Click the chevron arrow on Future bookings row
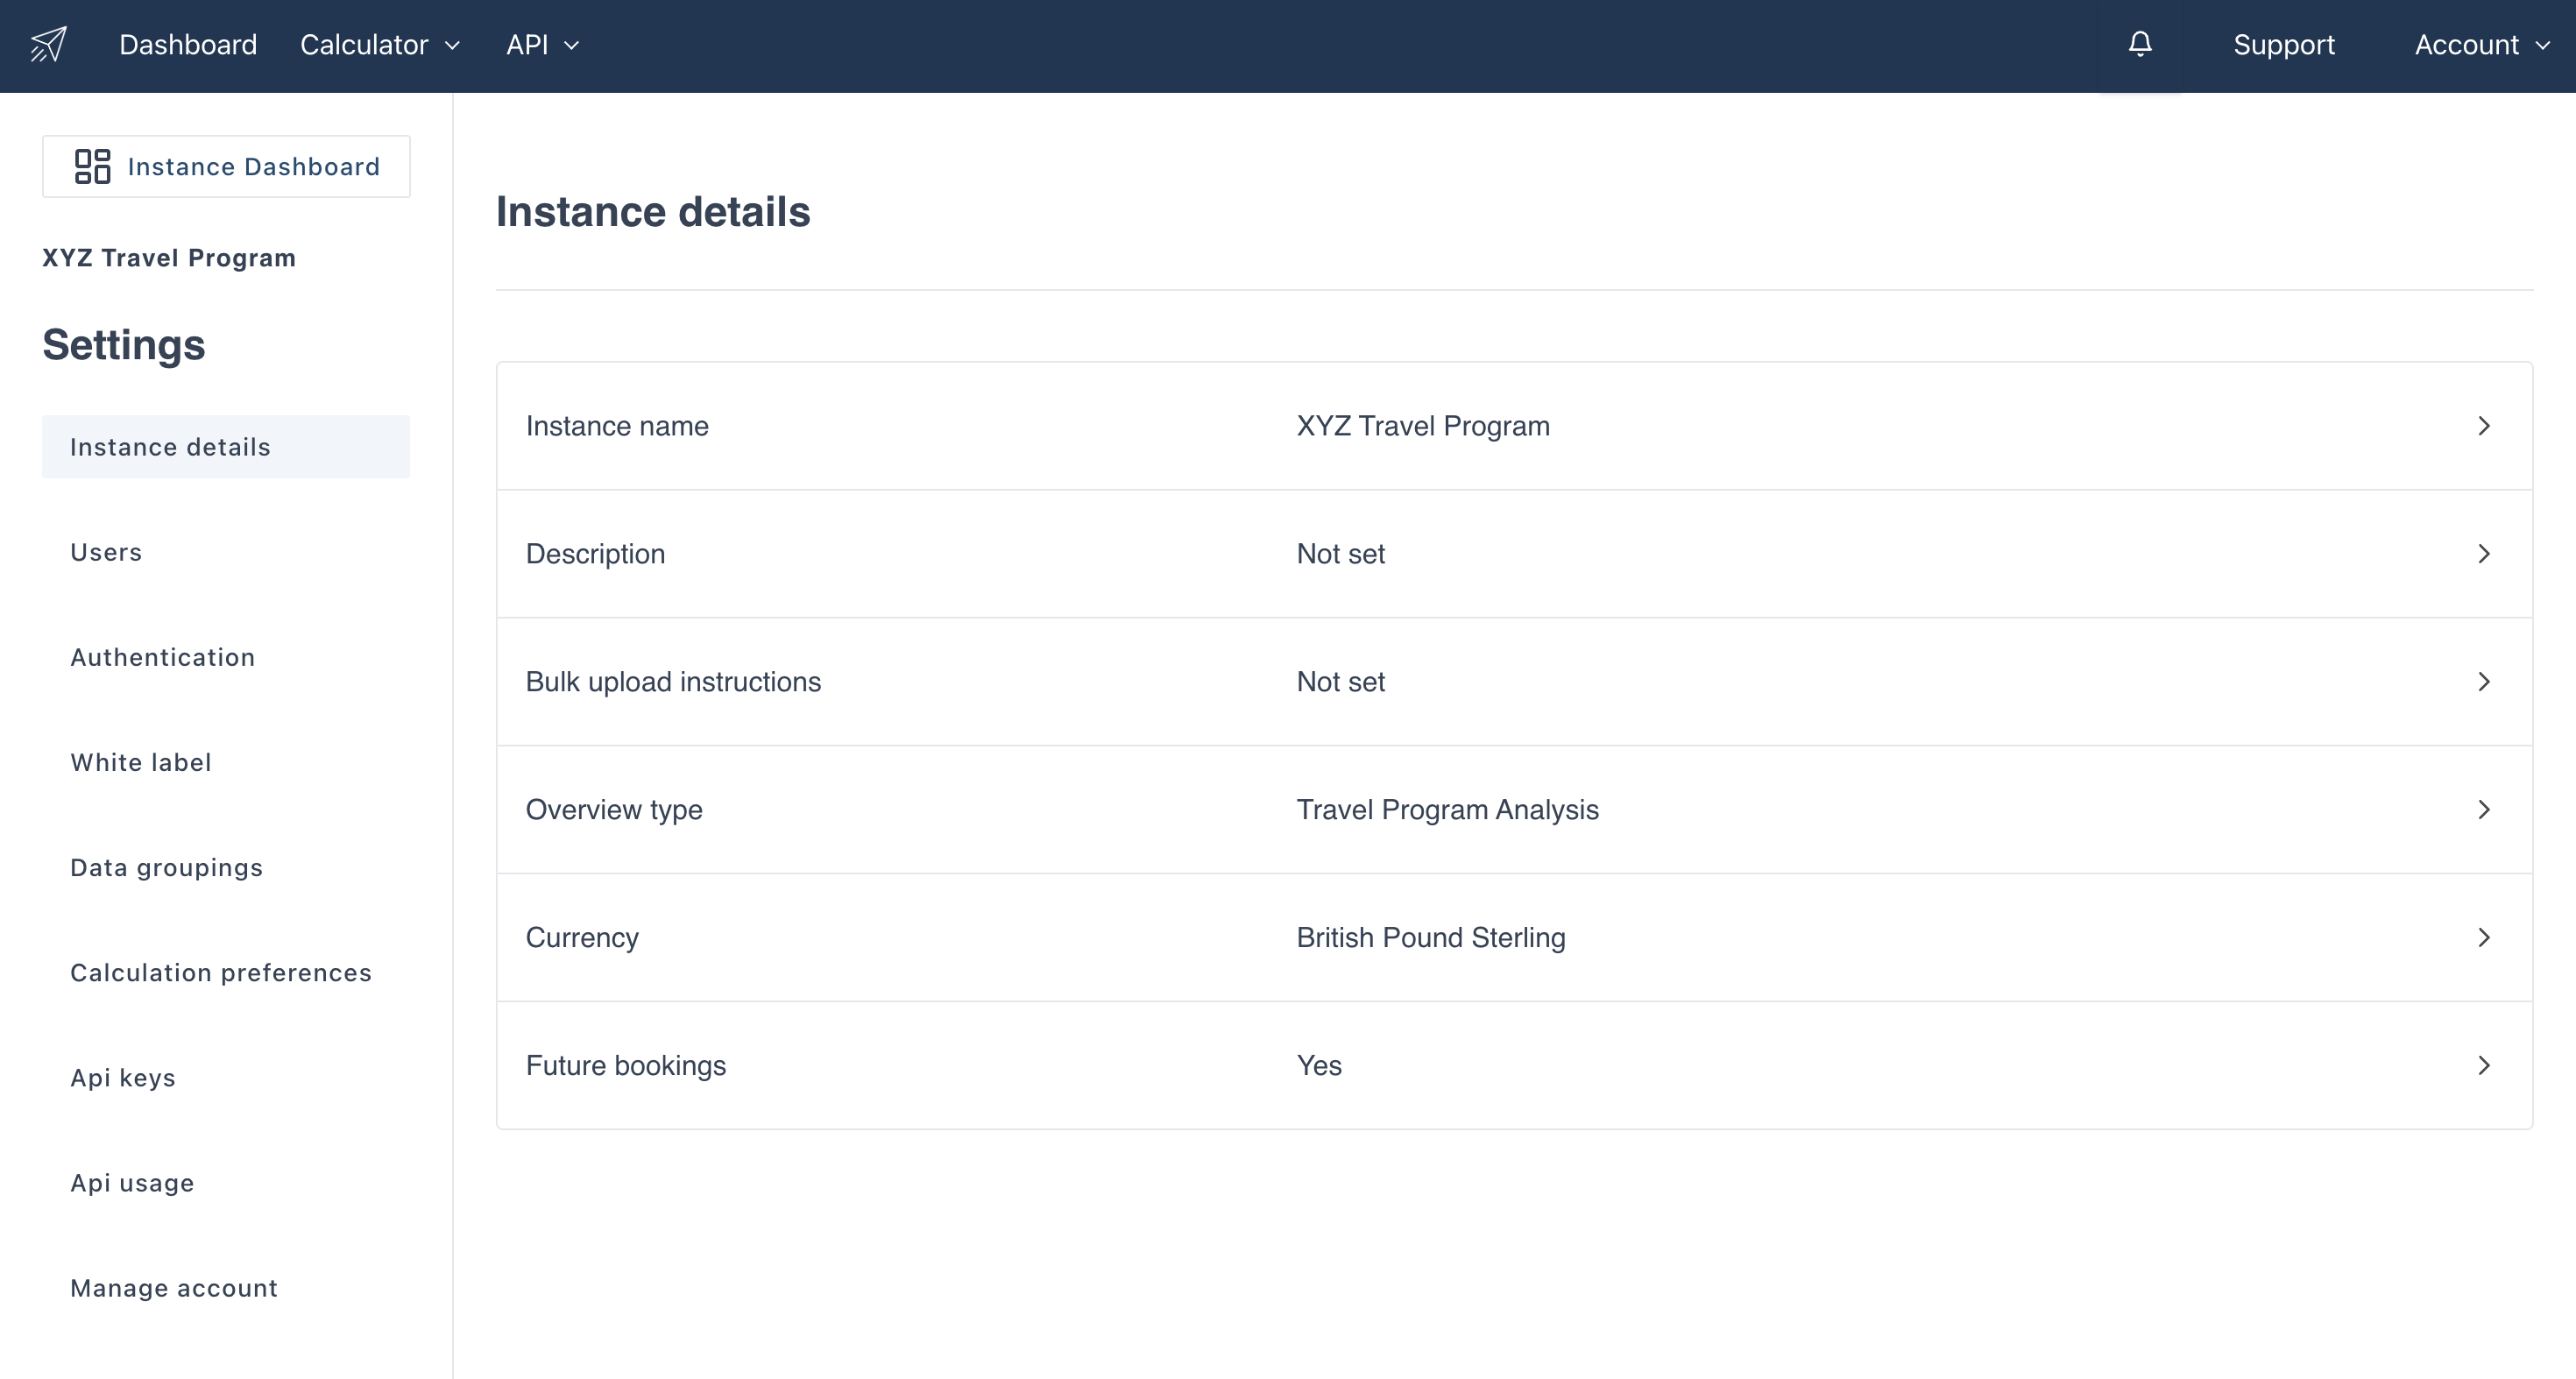This screenshot has width=2576, height=1379. 2484,1066
